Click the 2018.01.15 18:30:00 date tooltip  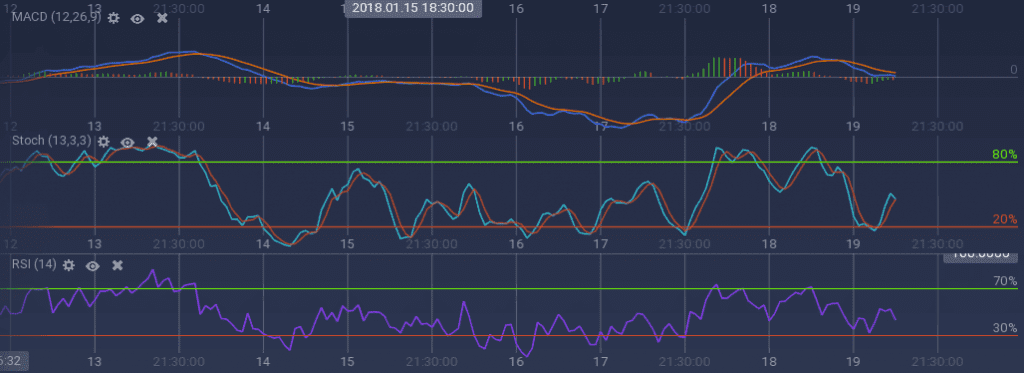pyautogui.click(x=413, y=8)
